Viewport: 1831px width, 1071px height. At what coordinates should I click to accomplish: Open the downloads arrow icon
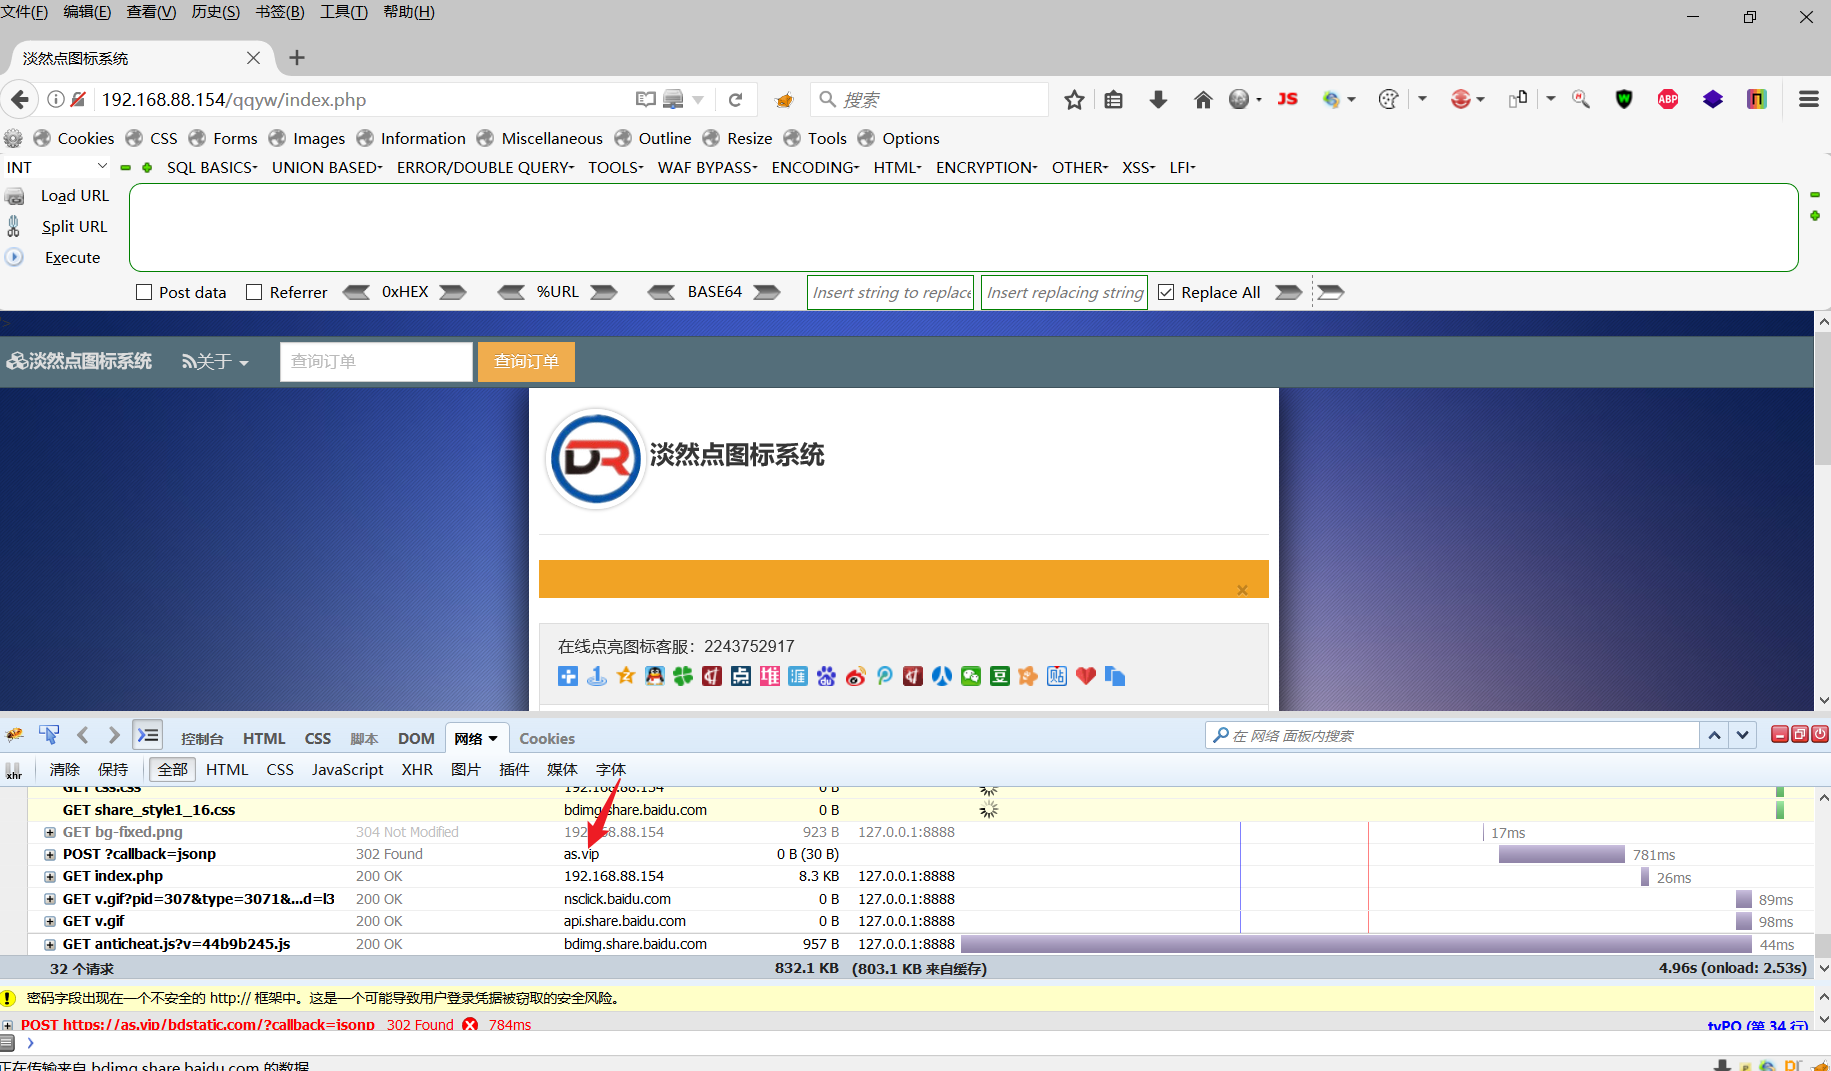point(1158,99)
